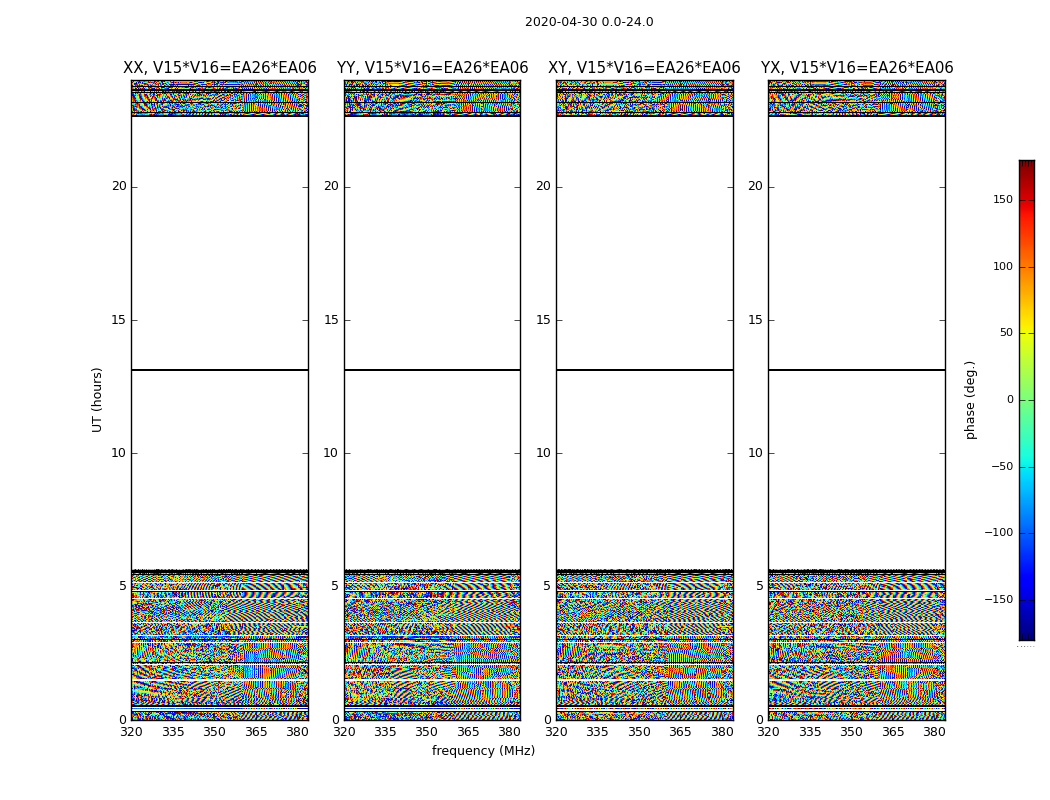Click the lower phase data in XX panel
The width and height of the screenshot is (1050, 800).
[x=219, y=650]
